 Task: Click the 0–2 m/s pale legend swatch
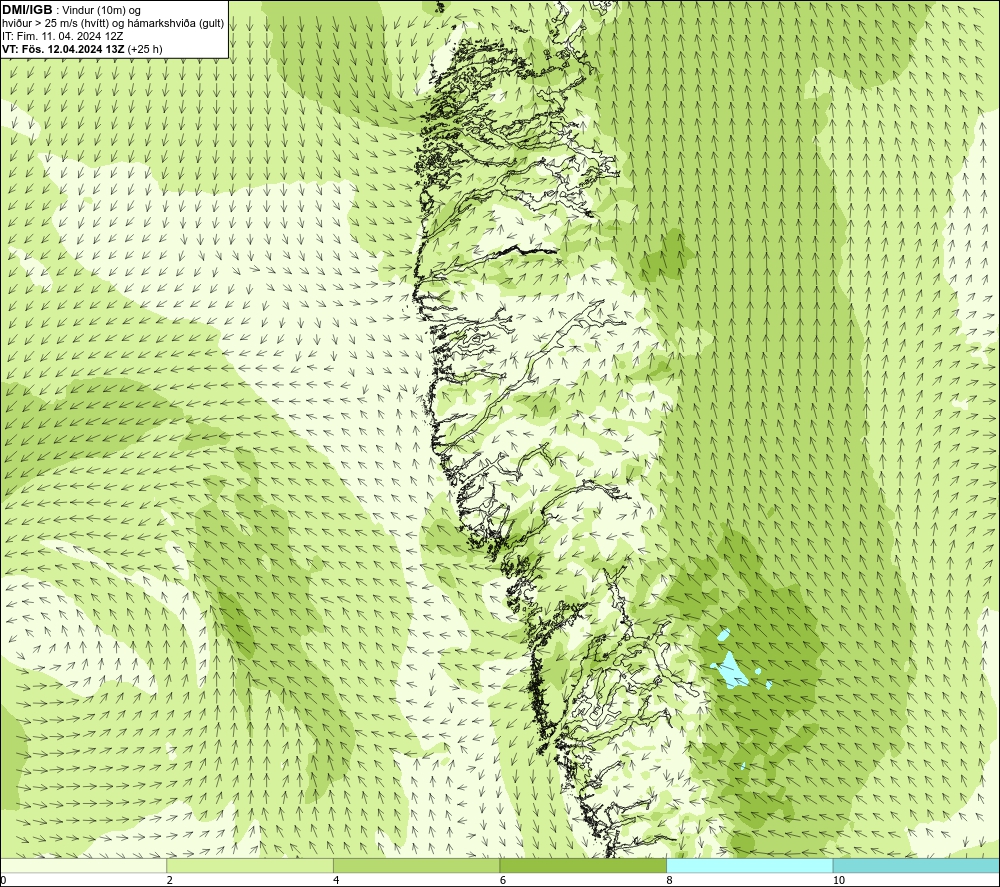click(x=84, y=866)
